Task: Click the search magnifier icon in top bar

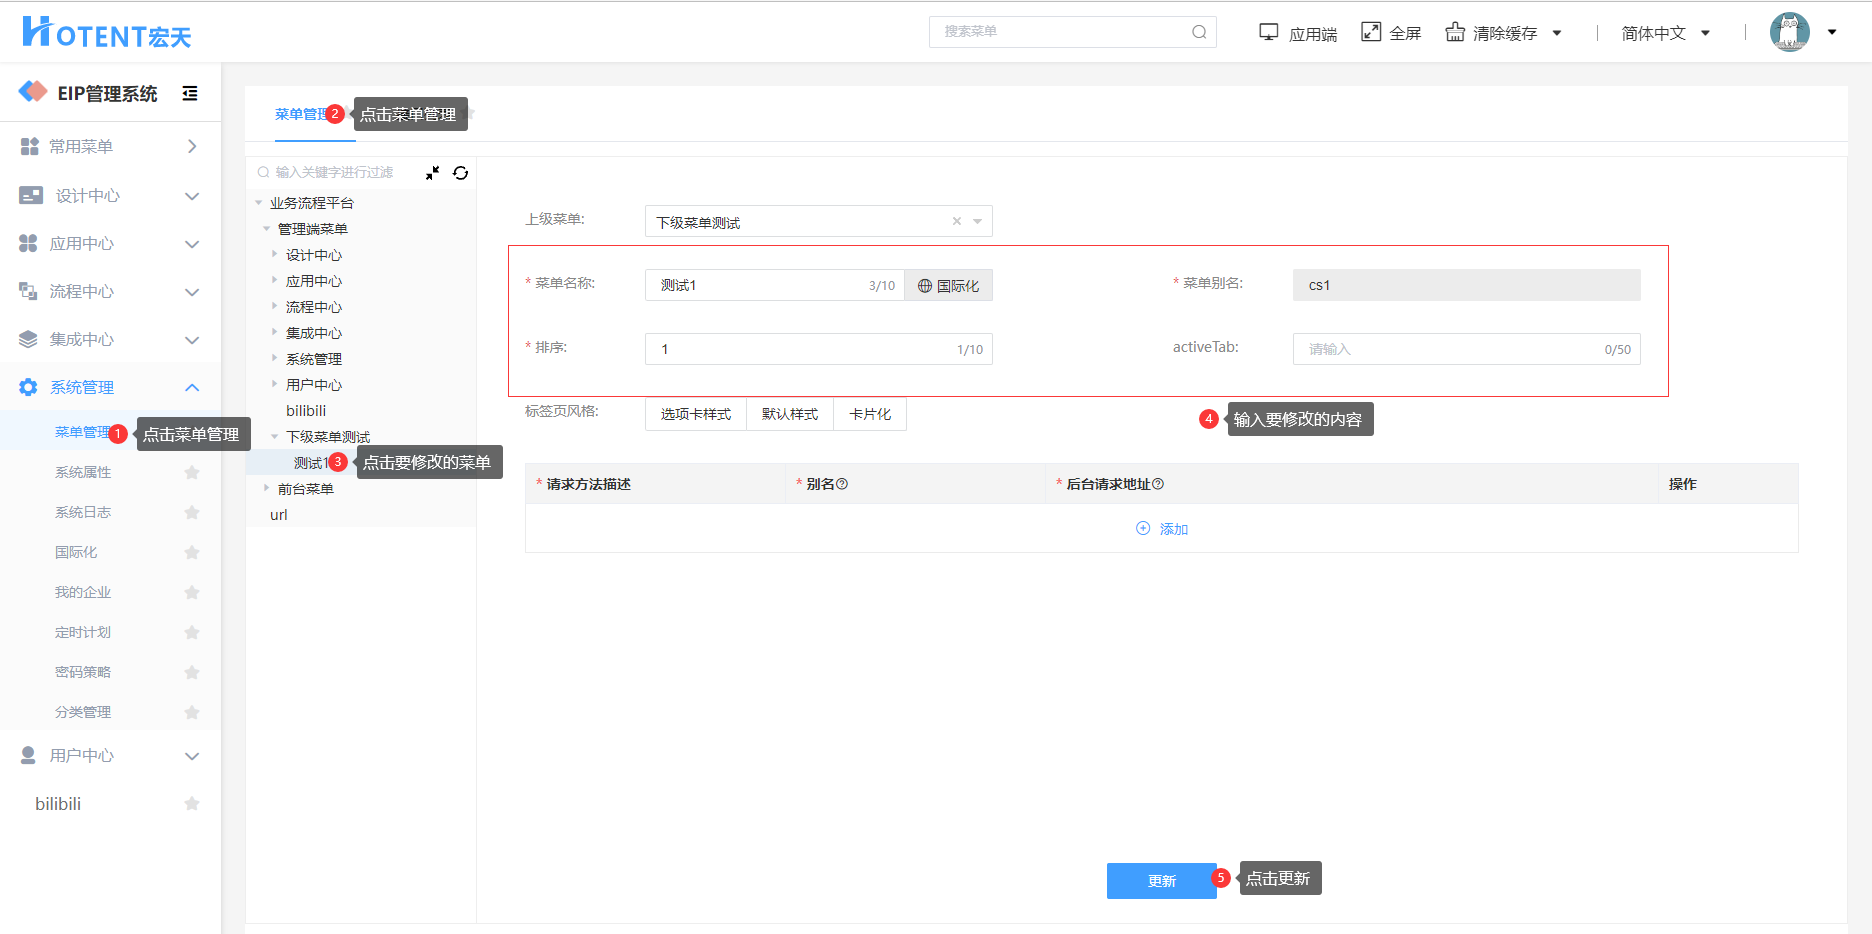Action: (1199, 32)
